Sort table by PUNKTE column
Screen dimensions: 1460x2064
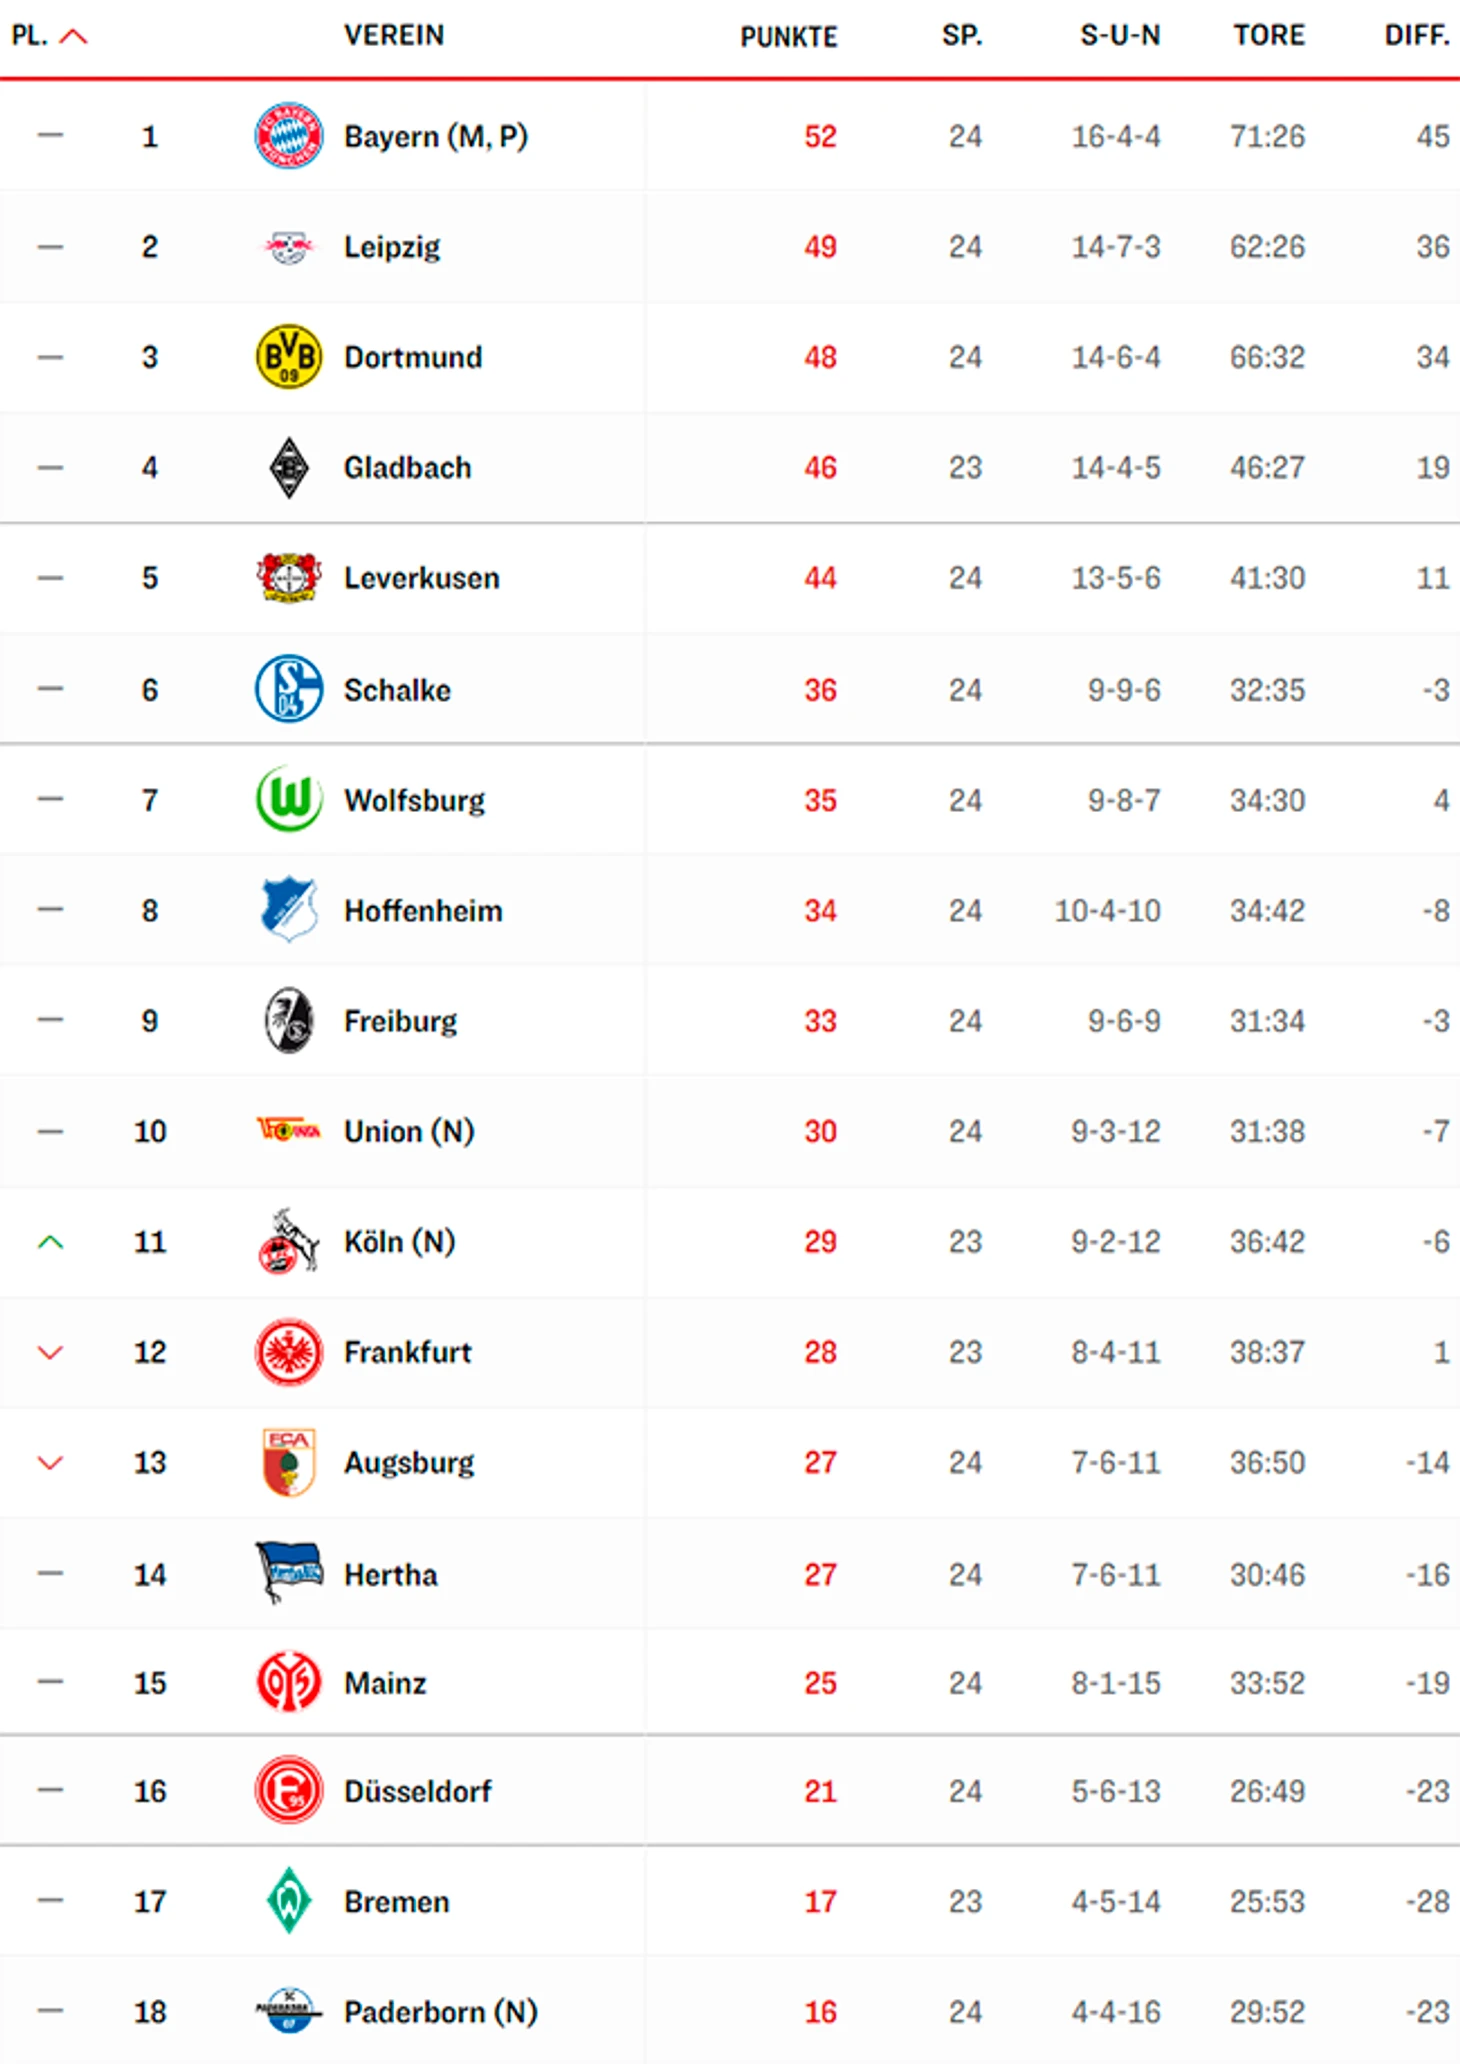click(788, 37)
